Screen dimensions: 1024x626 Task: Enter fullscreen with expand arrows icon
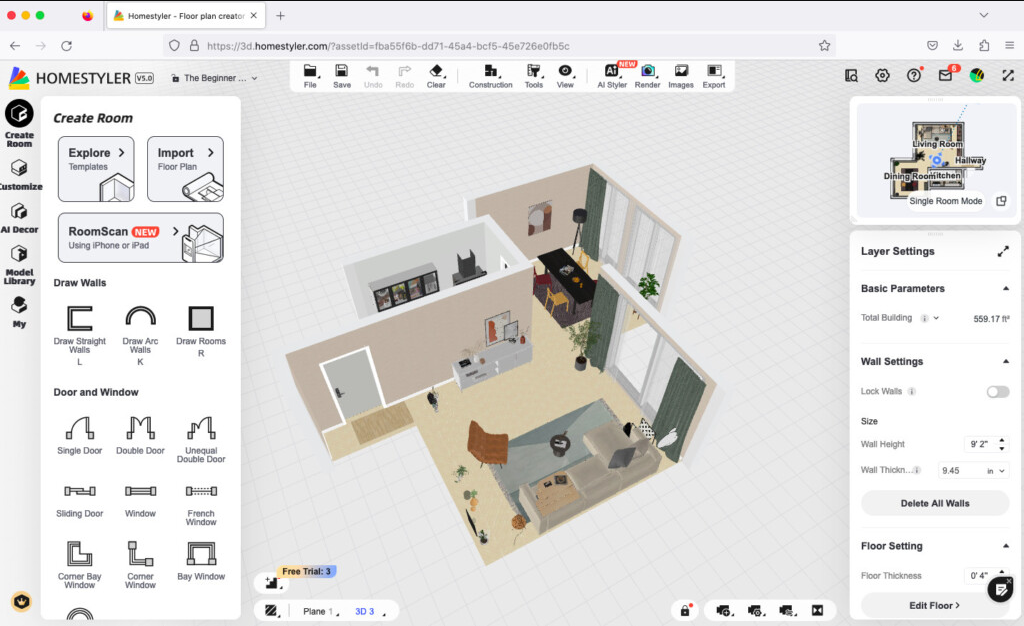tap(1008, 76)
